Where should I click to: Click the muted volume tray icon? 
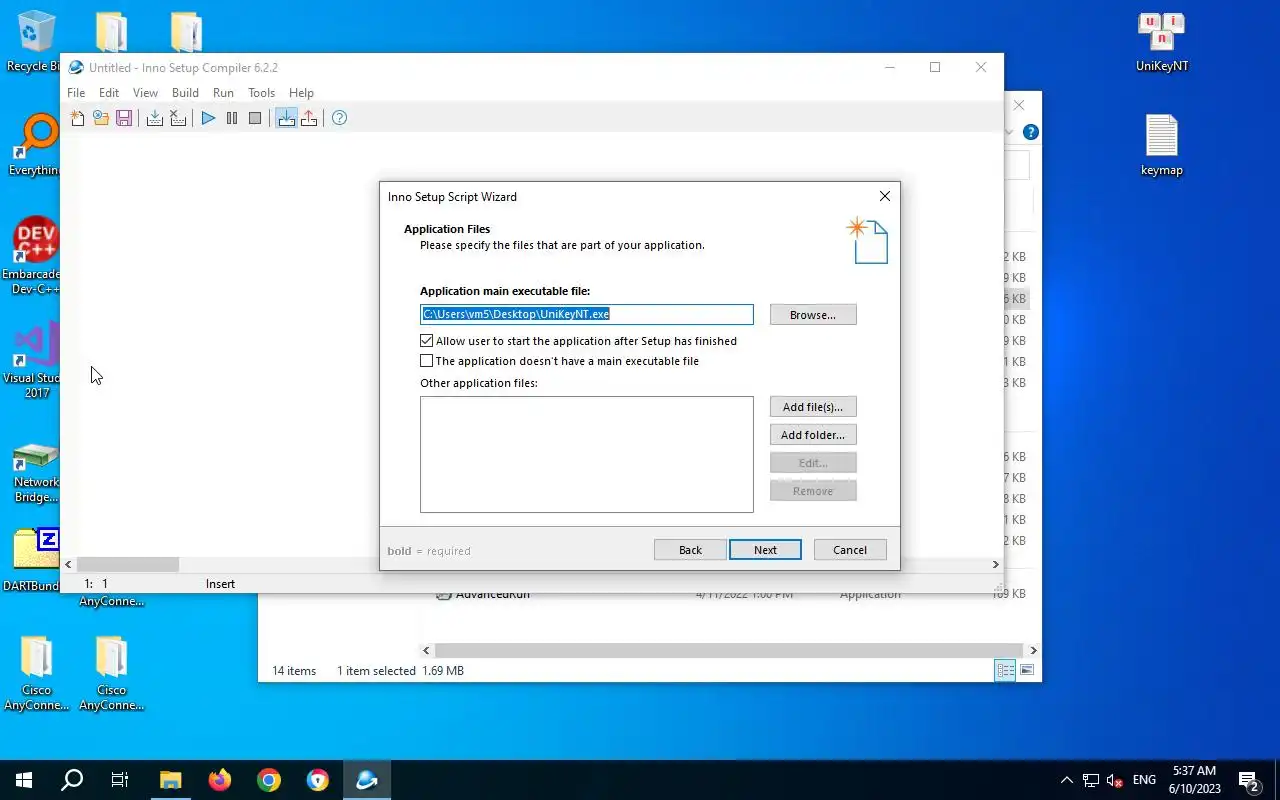pos(1115,780)
